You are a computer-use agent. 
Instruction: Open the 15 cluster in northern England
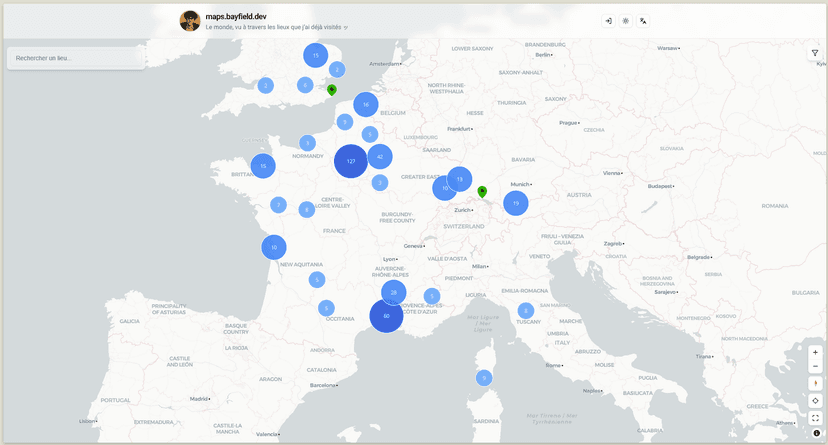pos(315,55)
